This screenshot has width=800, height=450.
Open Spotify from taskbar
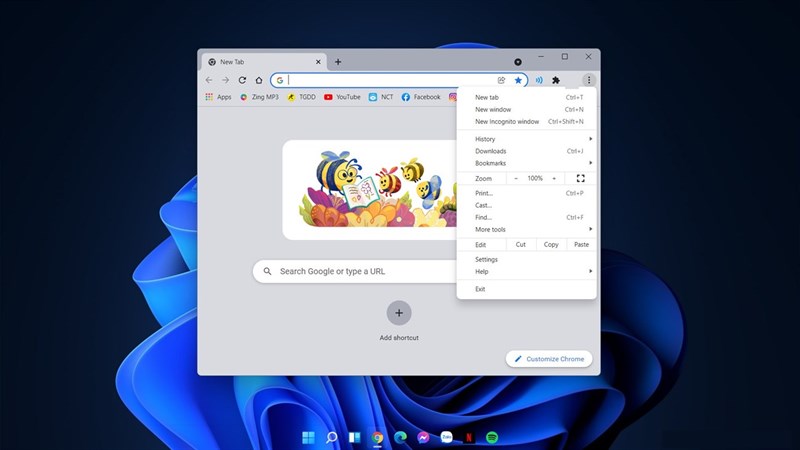tap(492, 437)
